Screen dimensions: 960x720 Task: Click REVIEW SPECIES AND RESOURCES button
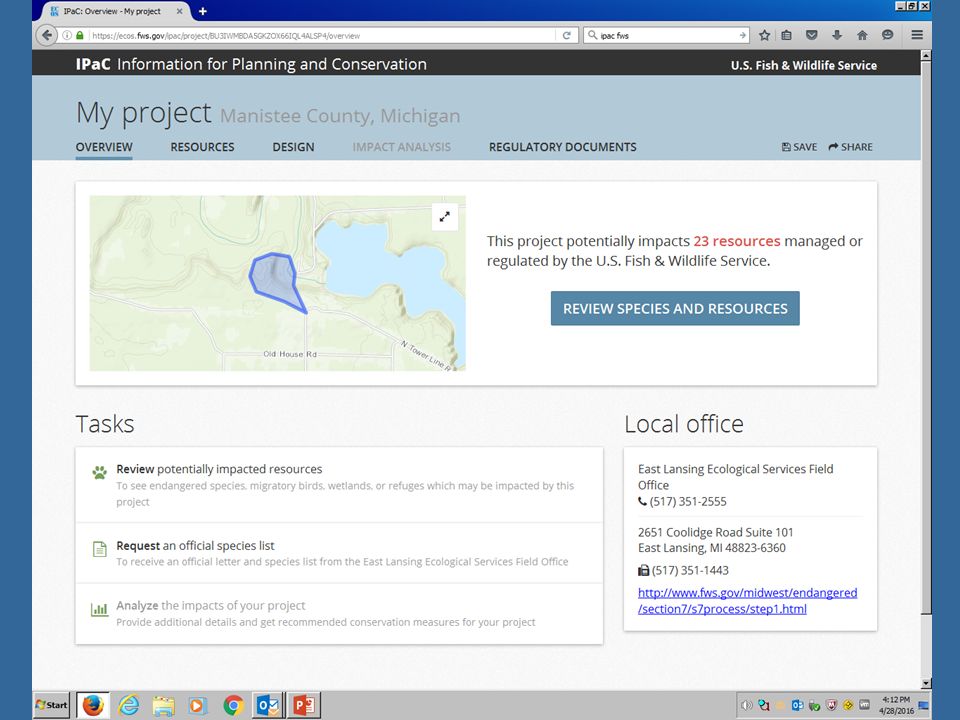(x=675, y=309)
